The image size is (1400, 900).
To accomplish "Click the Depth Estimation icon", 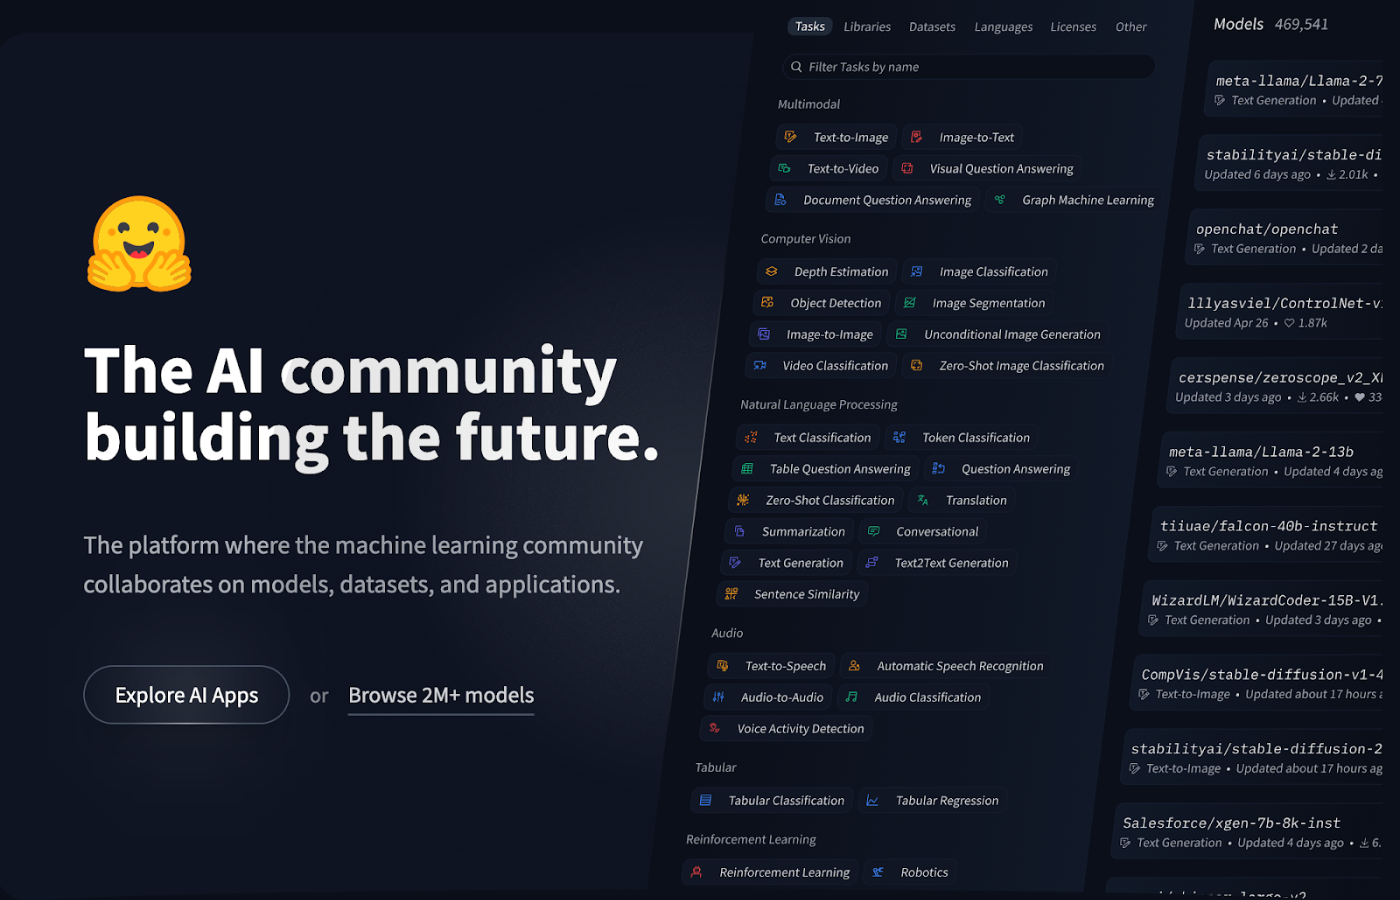I will pos(771,271).
